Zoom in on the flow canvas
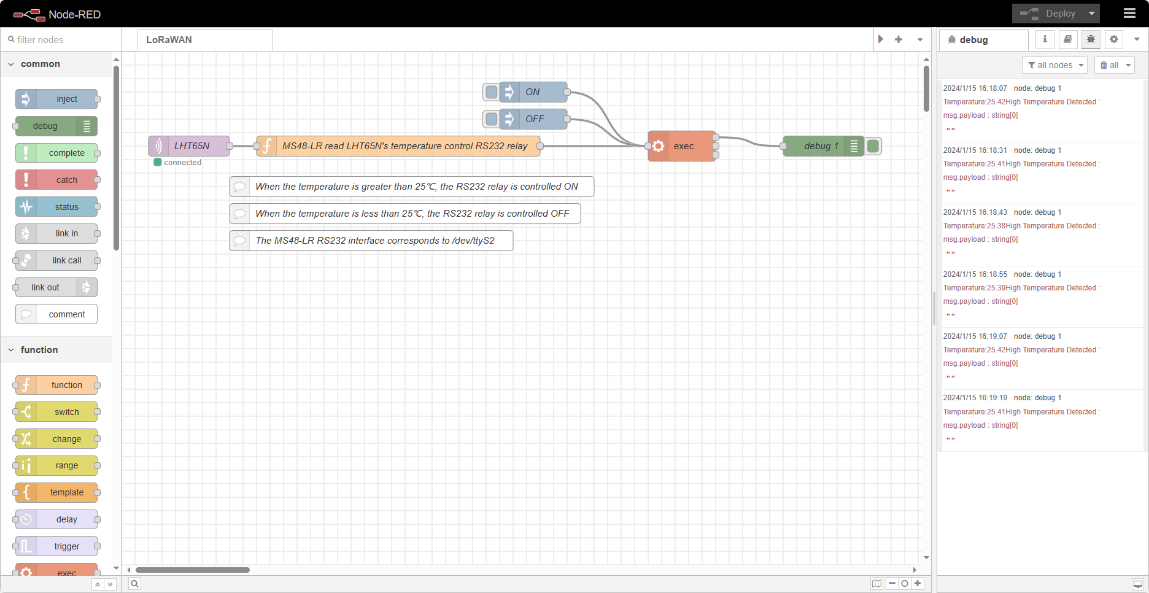Screen dimensions: 1149x593 (x=917, y=583)
